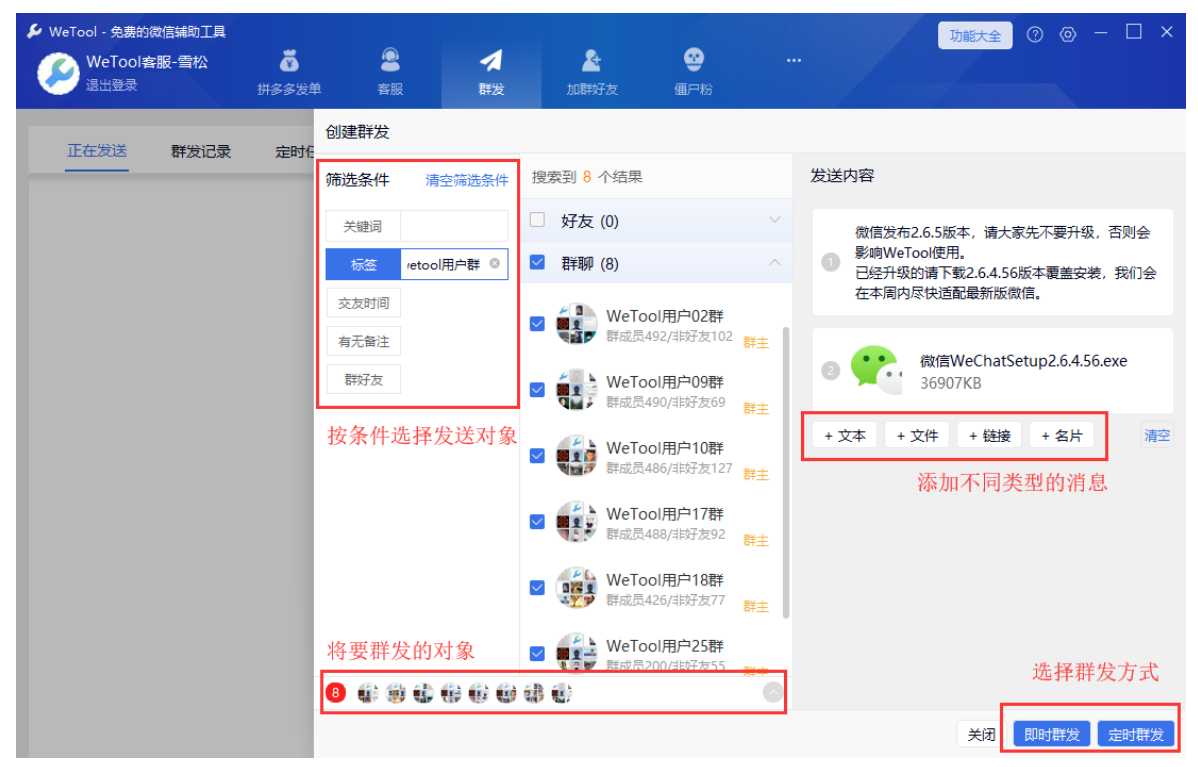Click 退出登录 to log out
The image size is (1198, 767).
pos(112,86)
